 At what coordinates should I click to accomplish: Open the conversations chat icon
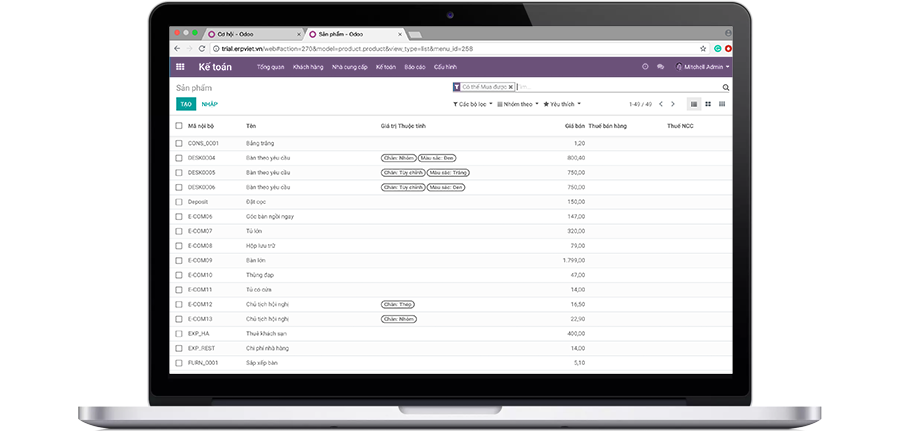(660, 67)
